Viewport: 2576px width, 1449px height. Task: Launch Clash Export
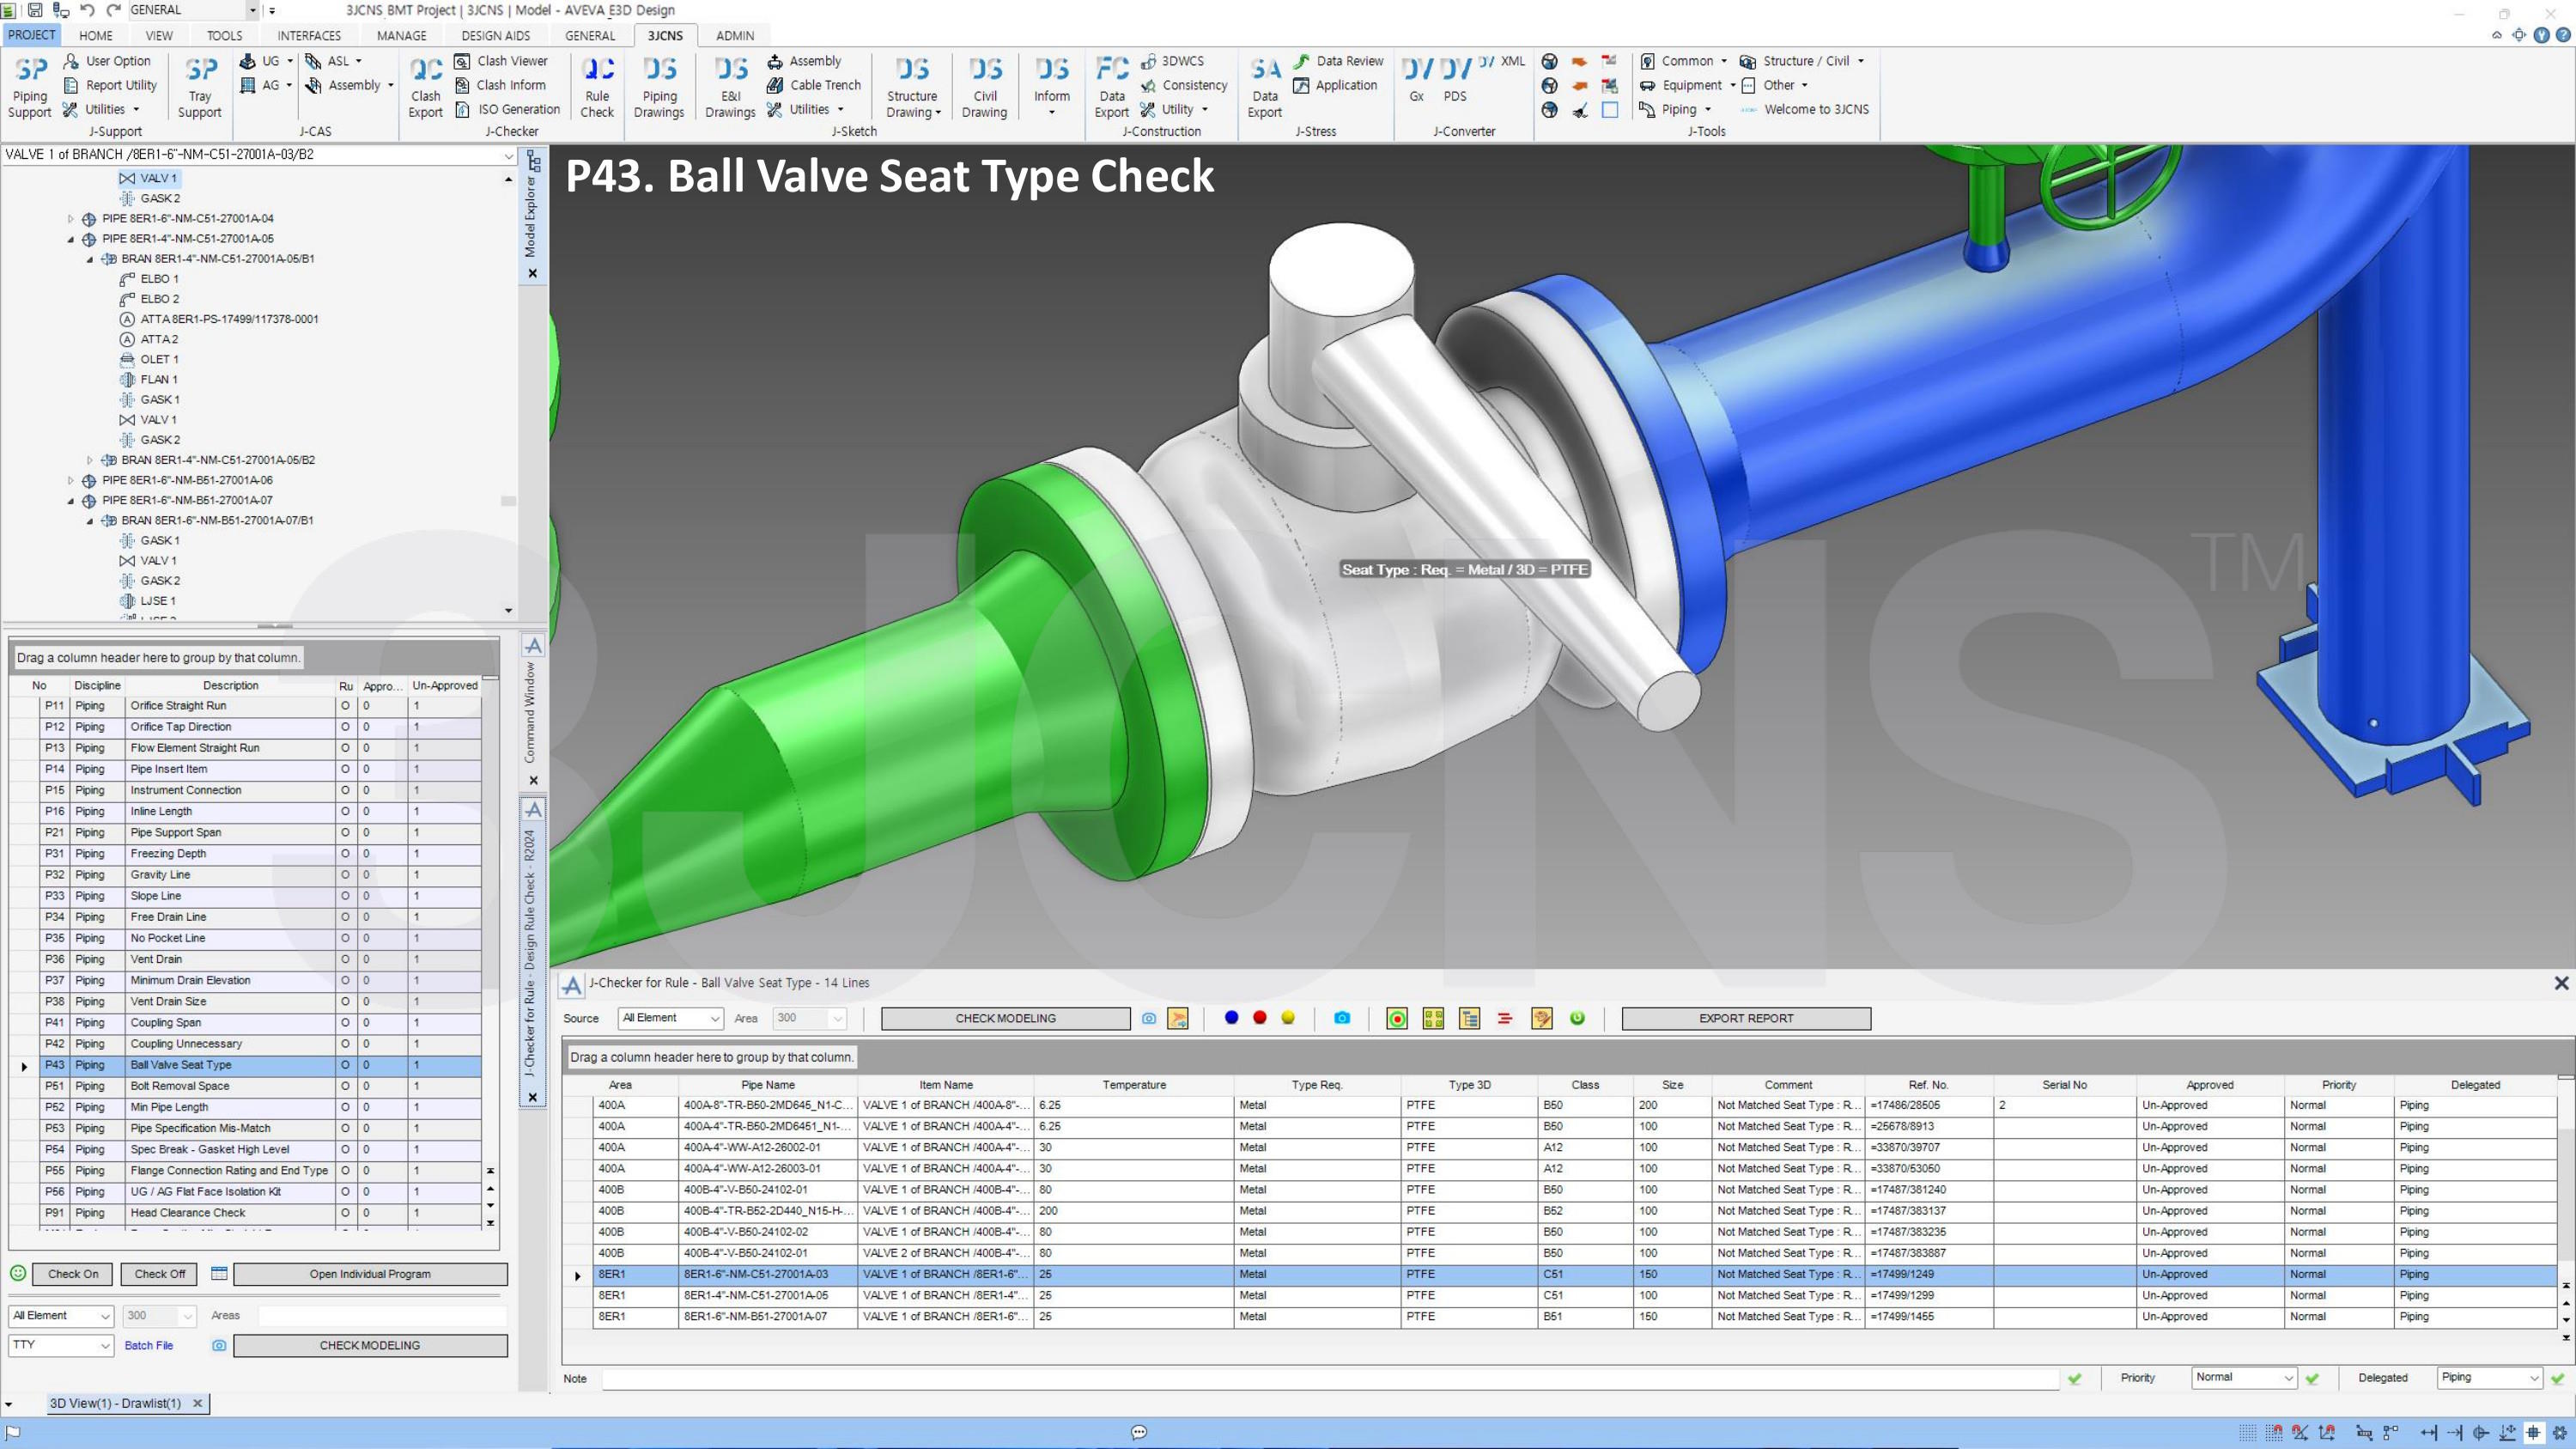point(425,86)
